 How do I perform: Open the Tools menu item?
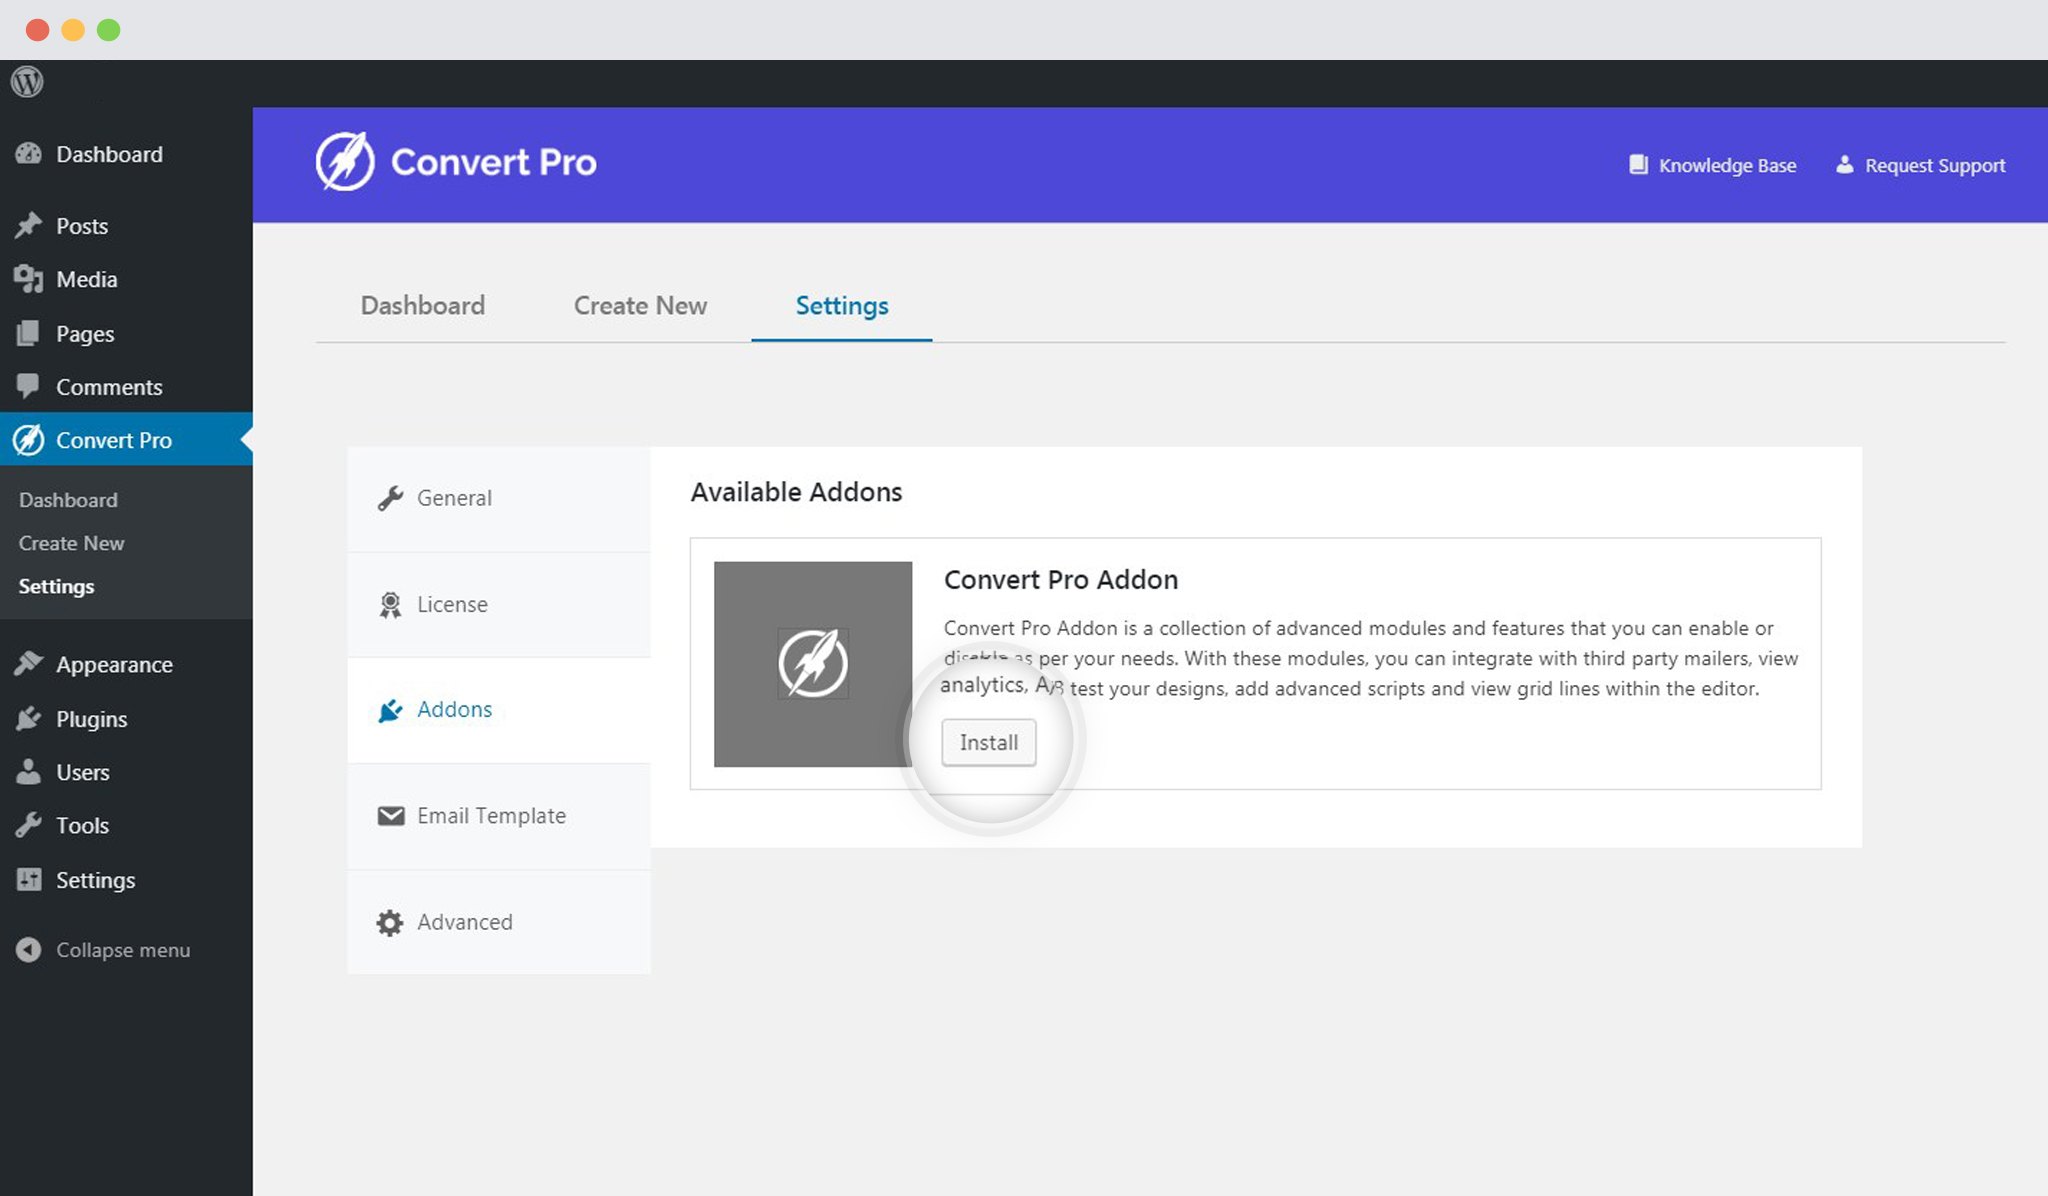[x=126, y=825]
